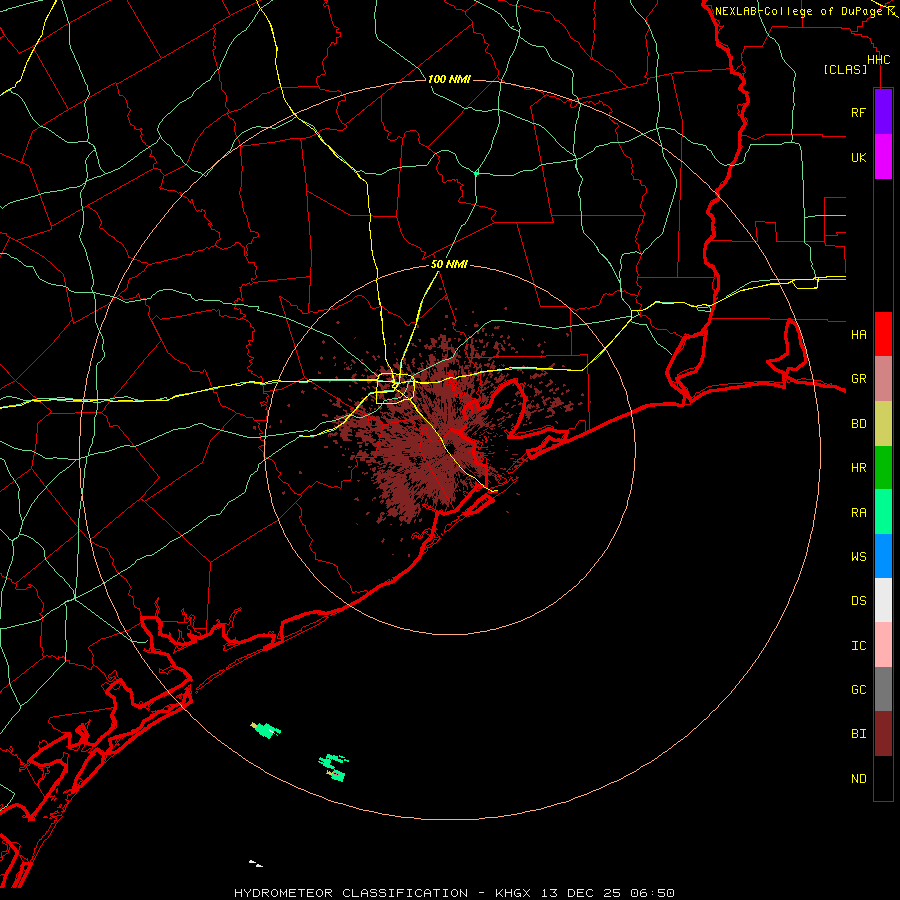
Task: Click the HA red legend swatch
Action: (883, 334)
